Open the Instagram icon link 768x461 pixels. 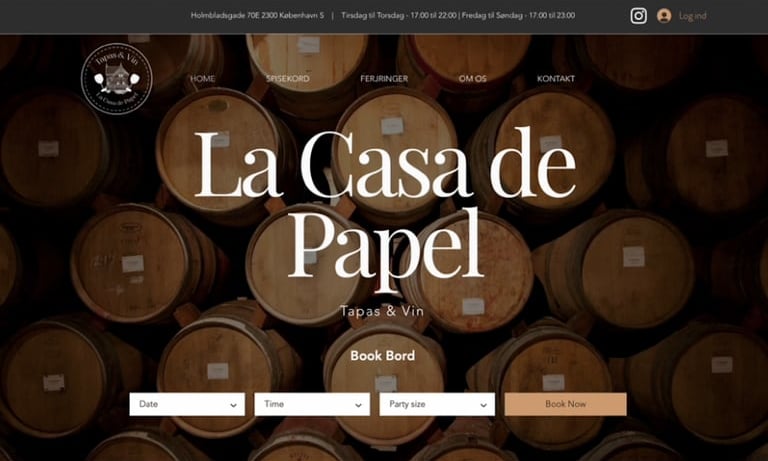coord(638,16)
